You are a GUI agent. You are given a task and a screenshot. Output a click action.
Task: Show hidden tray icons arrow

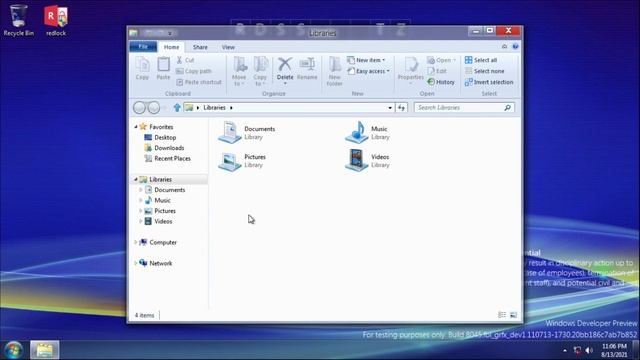565,350
